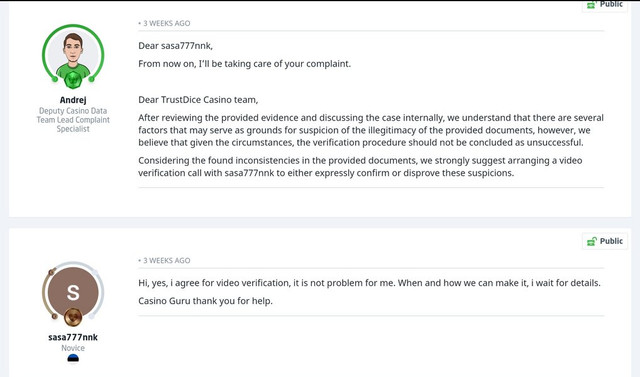Click the 3 WEEKS AGO timestamp on Andrej's post
This screenshot has width=640, height=377.
pos(164,23)
